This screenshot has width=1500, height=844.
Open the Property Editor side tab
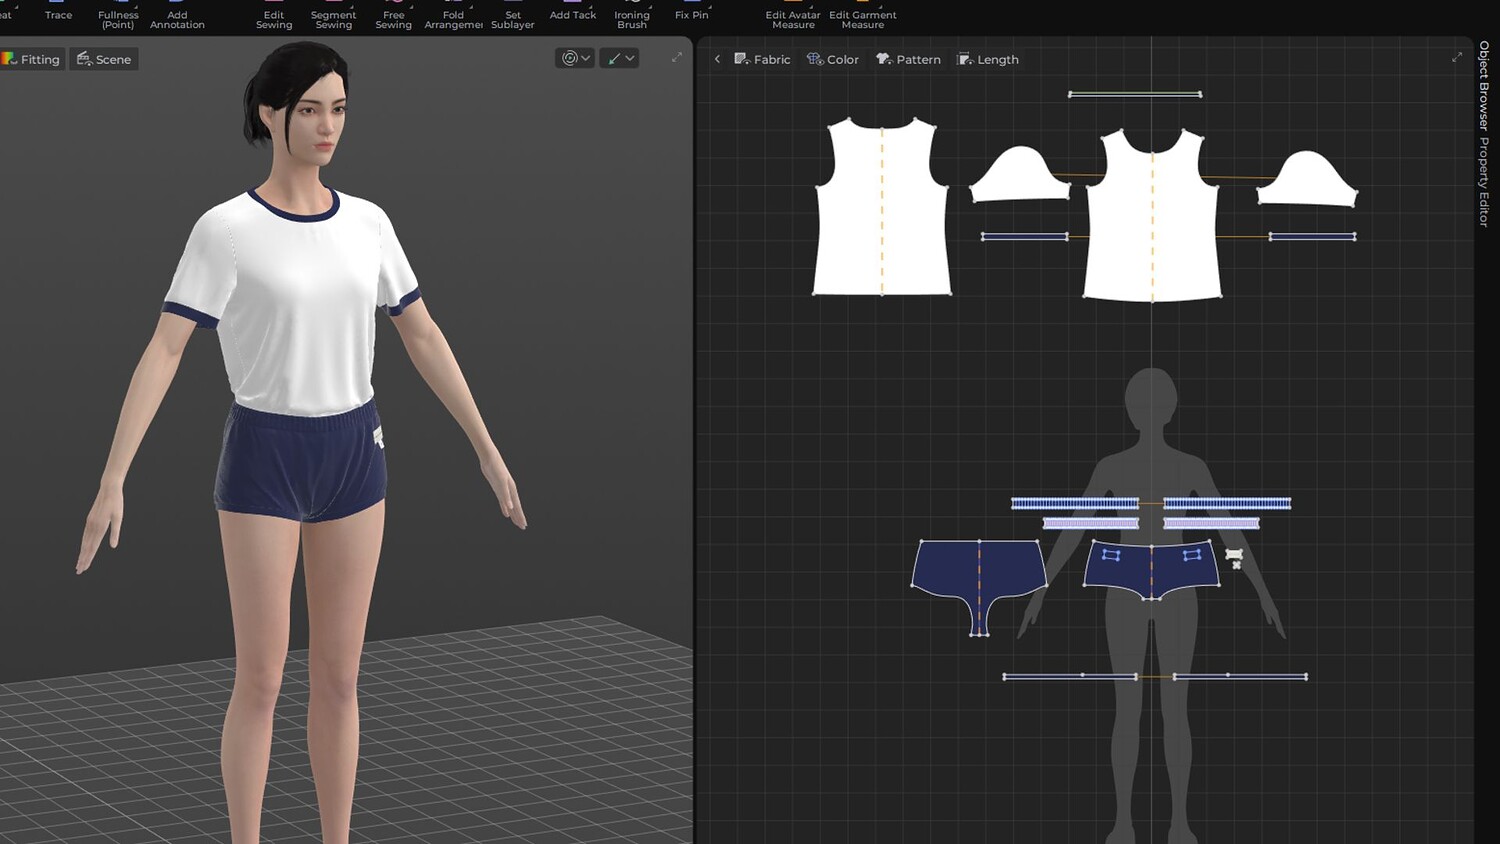1484,182
